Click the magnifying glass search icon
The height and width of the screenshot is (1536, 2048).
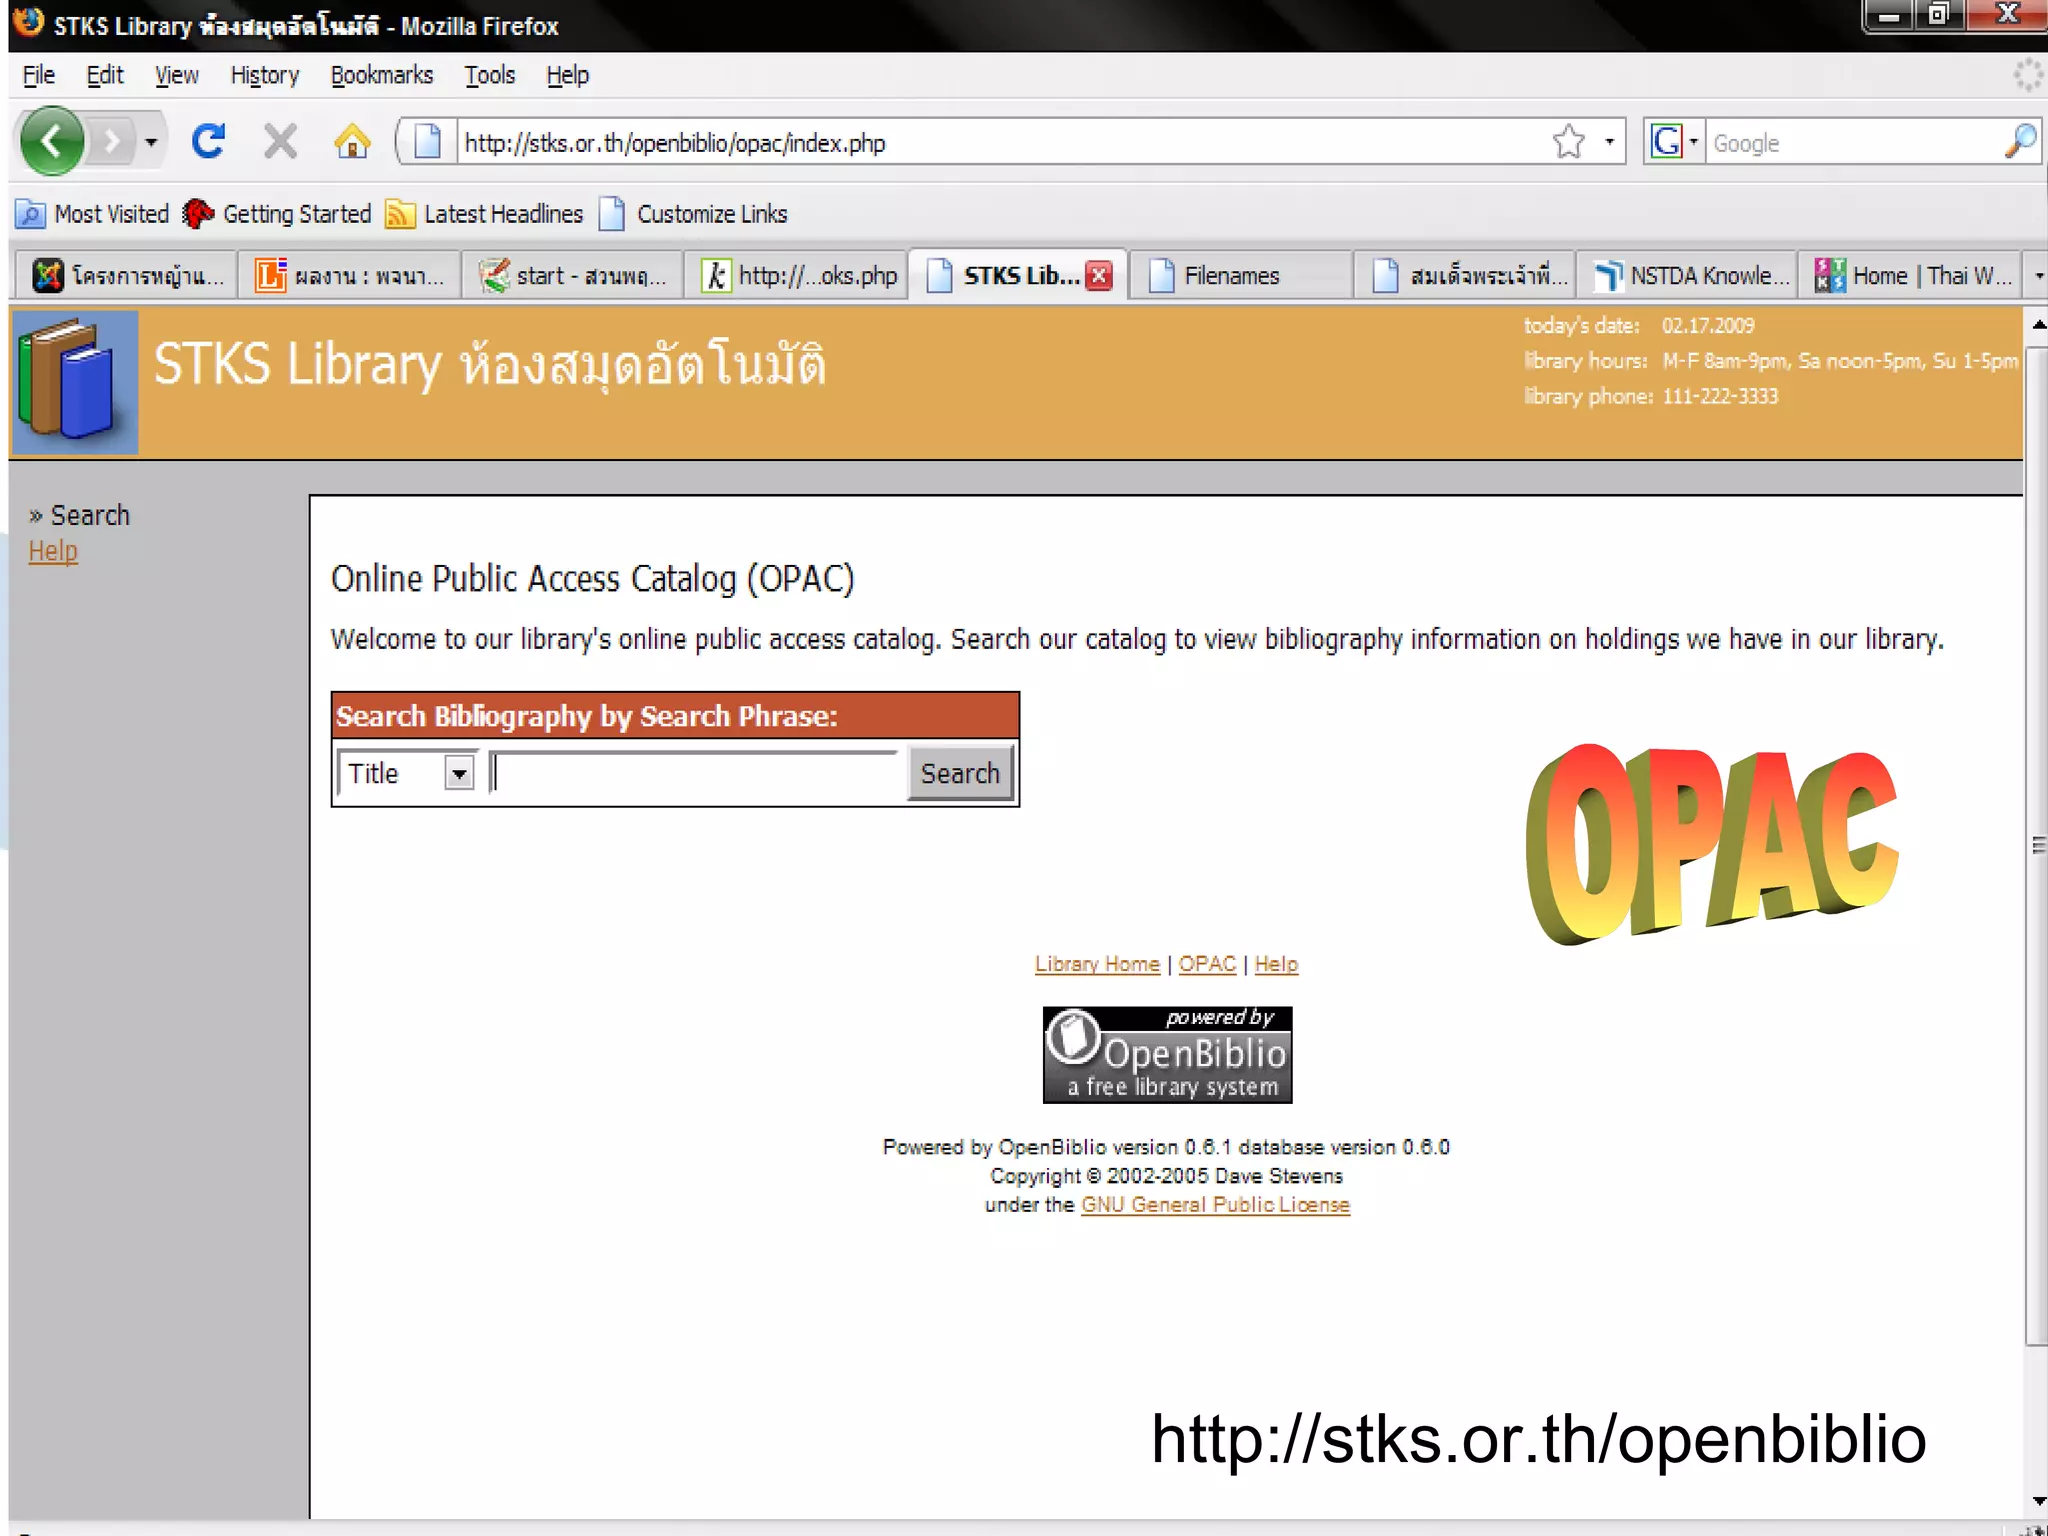coord(2020,141)
